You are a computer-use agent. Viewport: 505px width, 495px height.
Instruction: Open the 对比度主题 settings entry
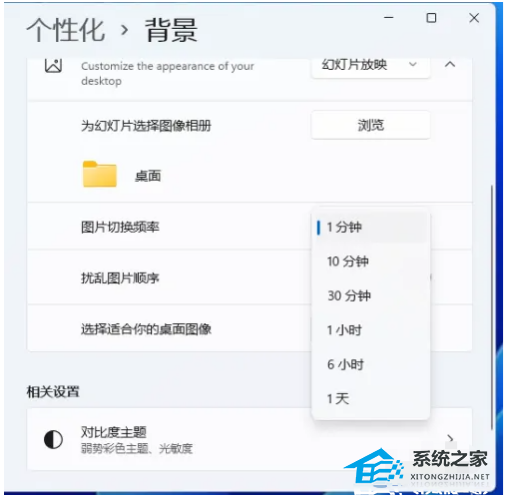tap(249, 439)
